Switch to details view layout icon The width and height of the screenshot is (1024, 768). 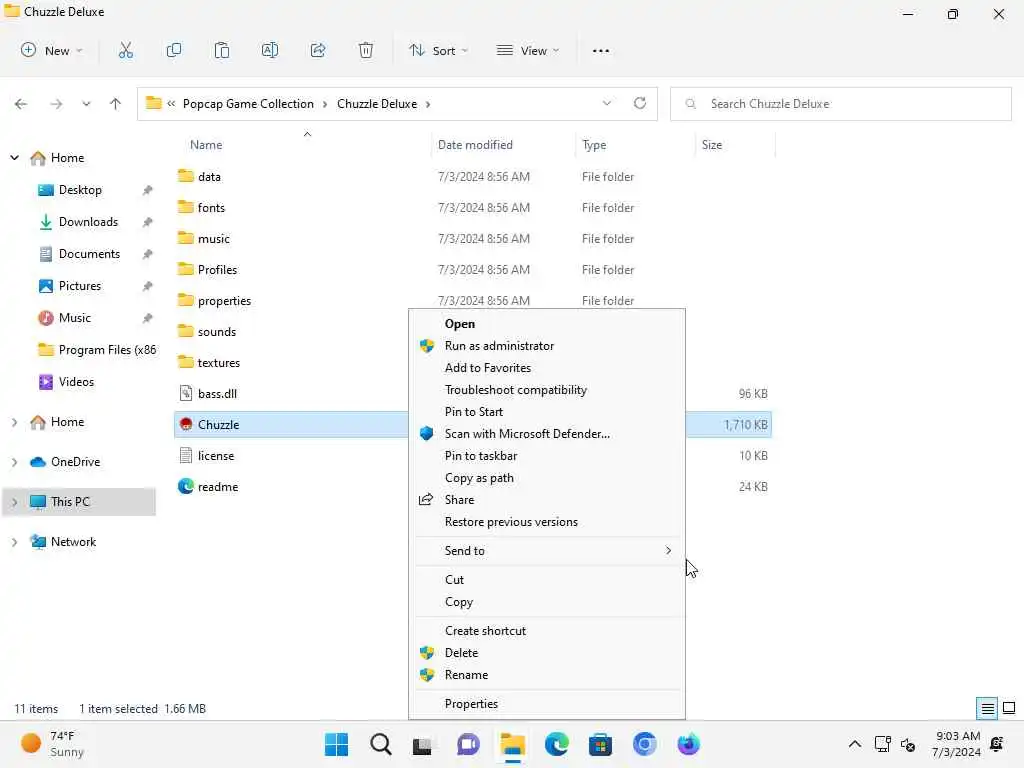987,708
